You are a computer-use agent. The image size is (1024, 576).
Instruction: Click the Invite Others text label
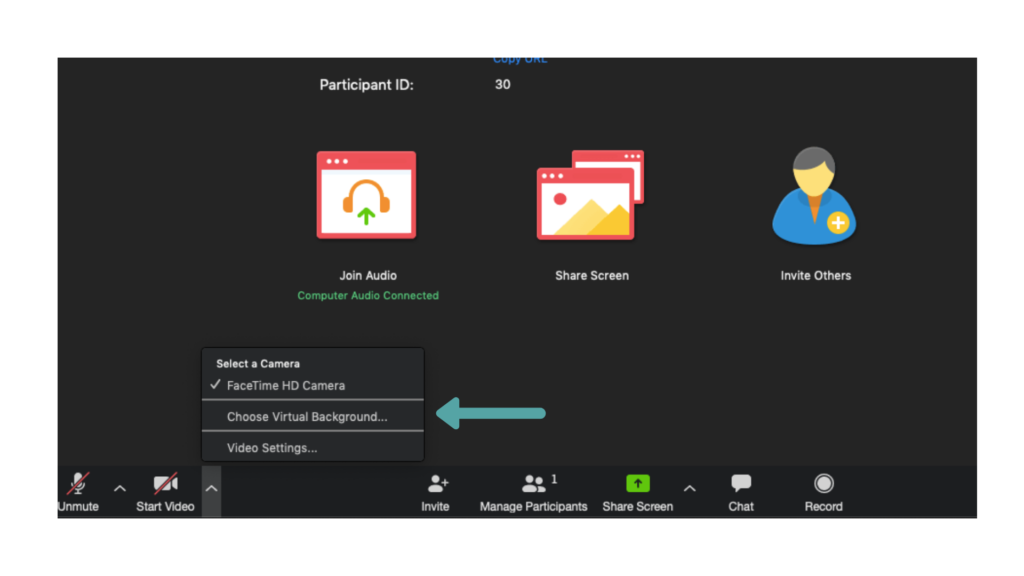coord(815,276)
